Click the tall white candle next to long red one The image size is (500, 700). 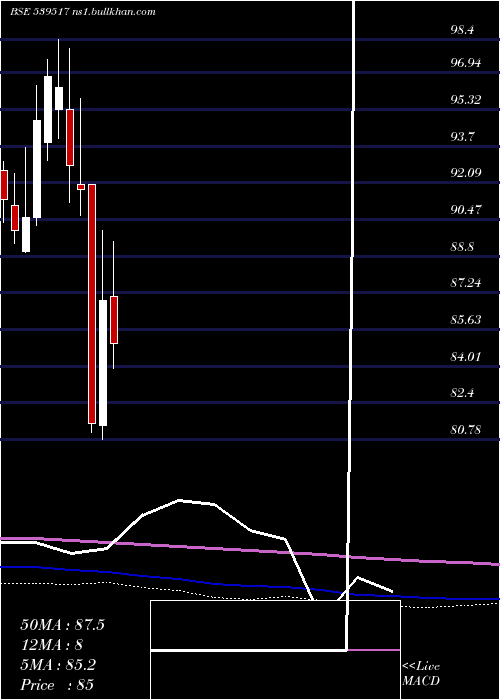(x=103, y=362)
